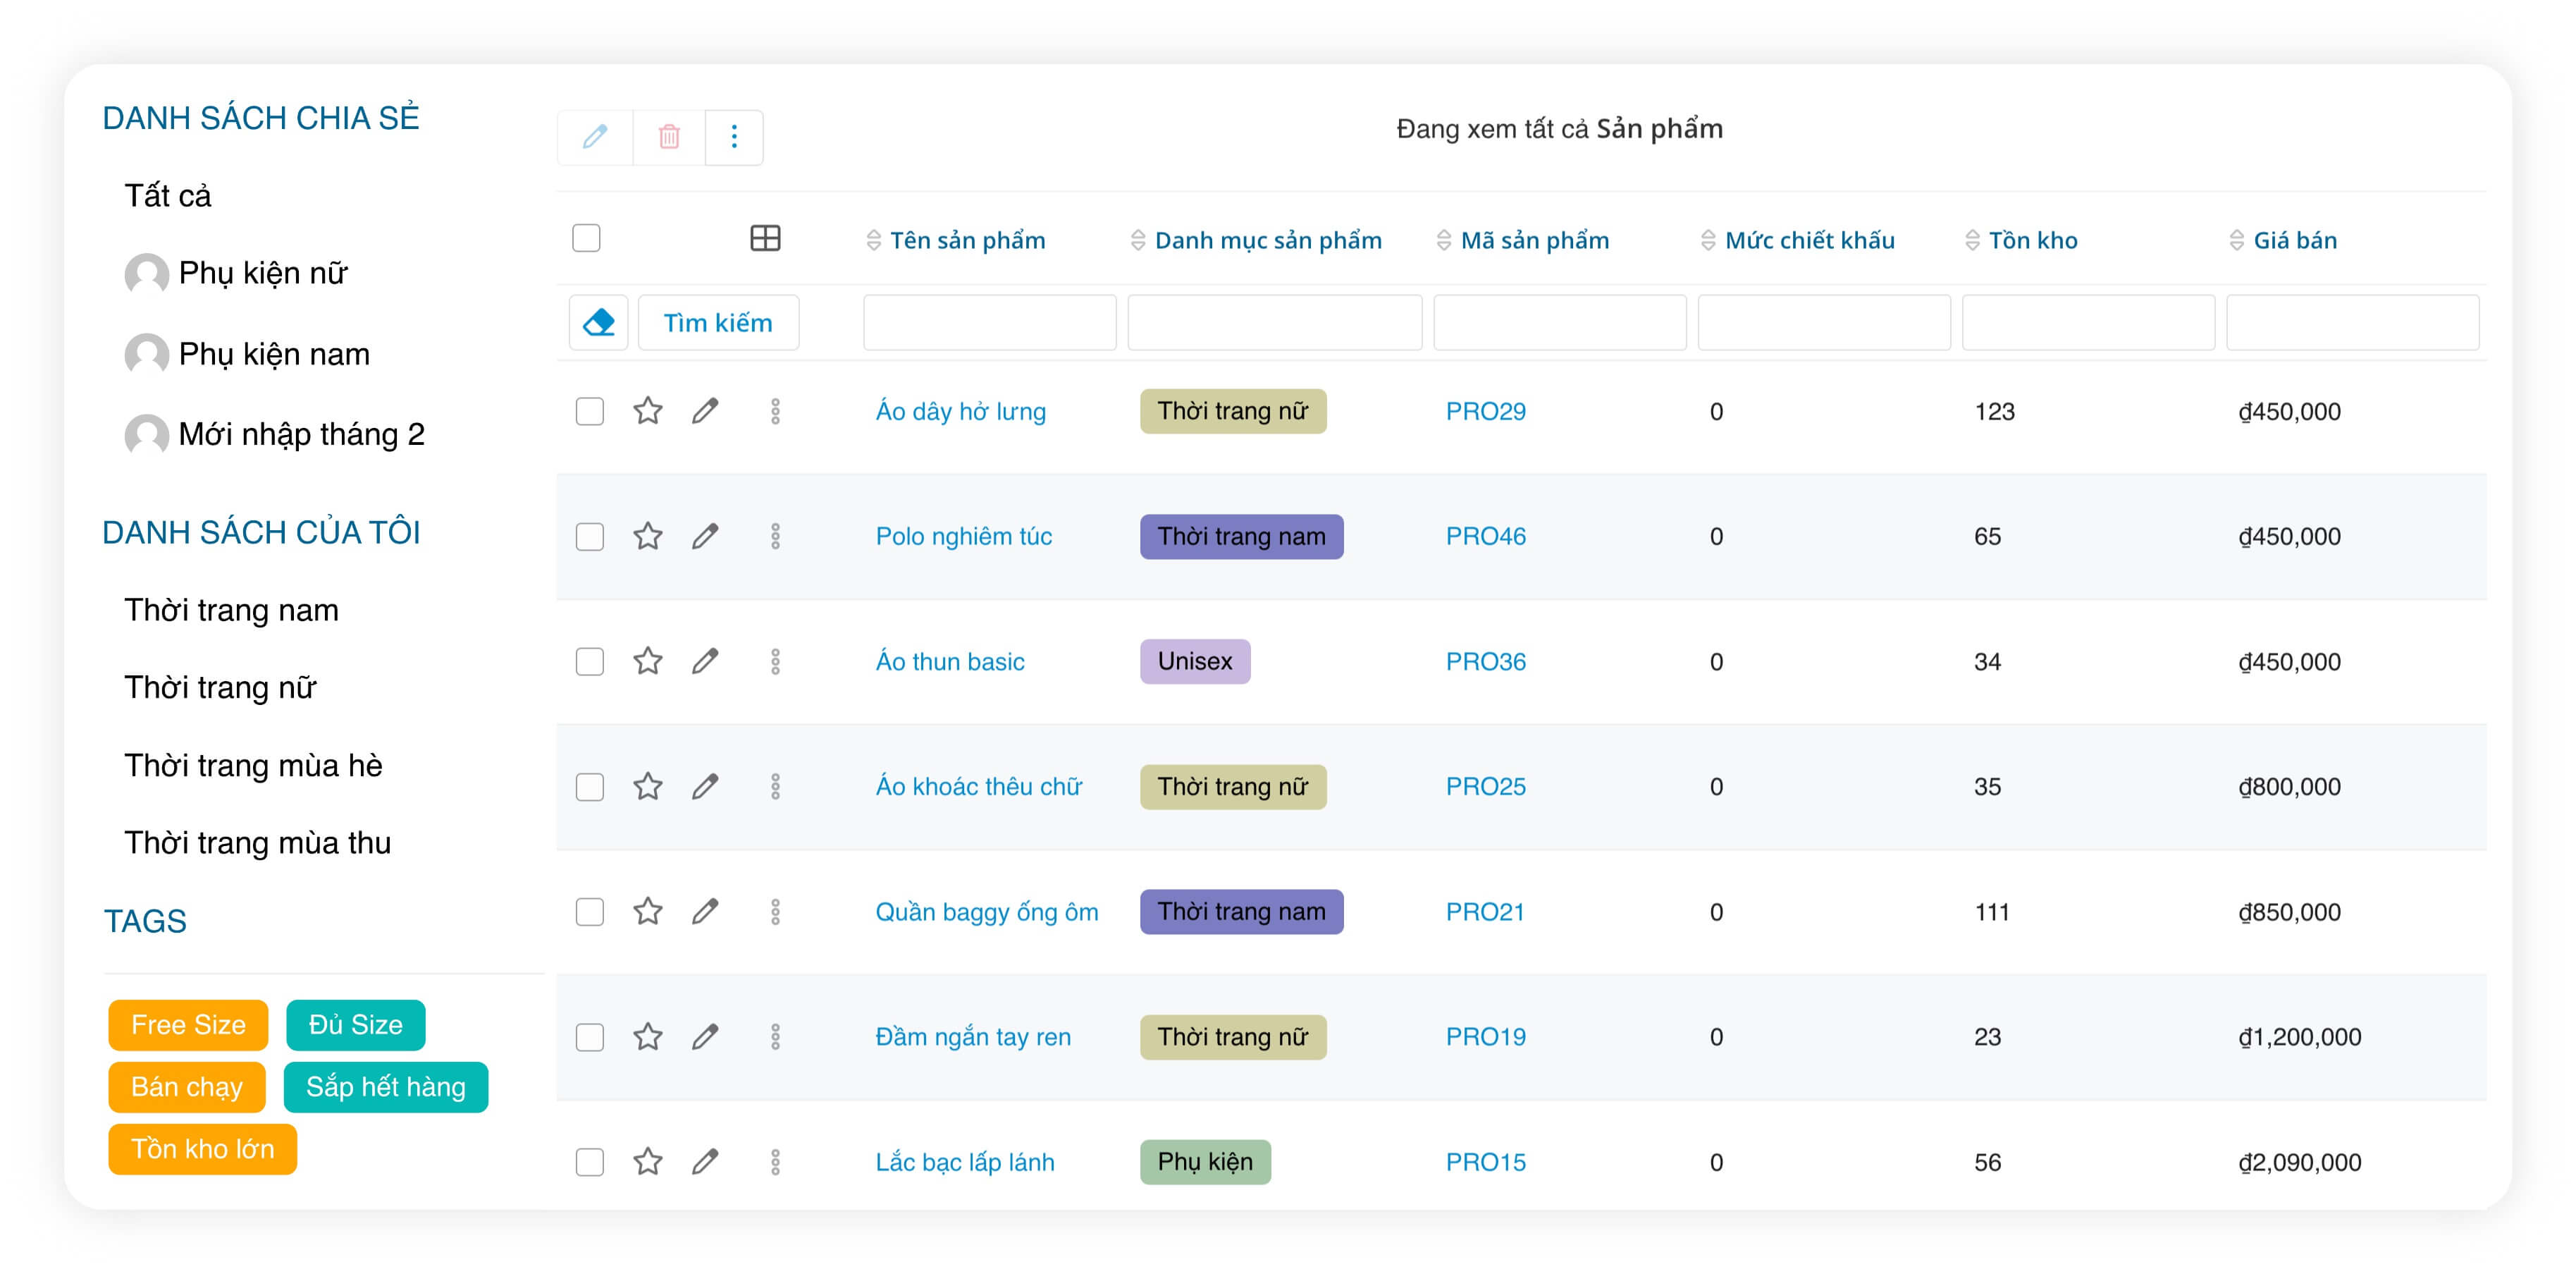Sort by Mã sản phẩm column
Image resolution: width=2576 pixels, height=1274 pixels.
click(x=1523, y=240)
